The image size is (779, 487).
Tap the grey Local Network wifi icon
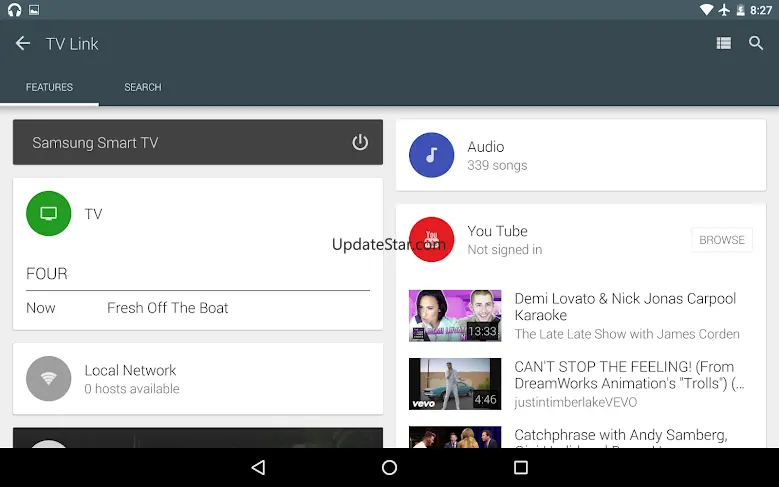pos(48,379)
